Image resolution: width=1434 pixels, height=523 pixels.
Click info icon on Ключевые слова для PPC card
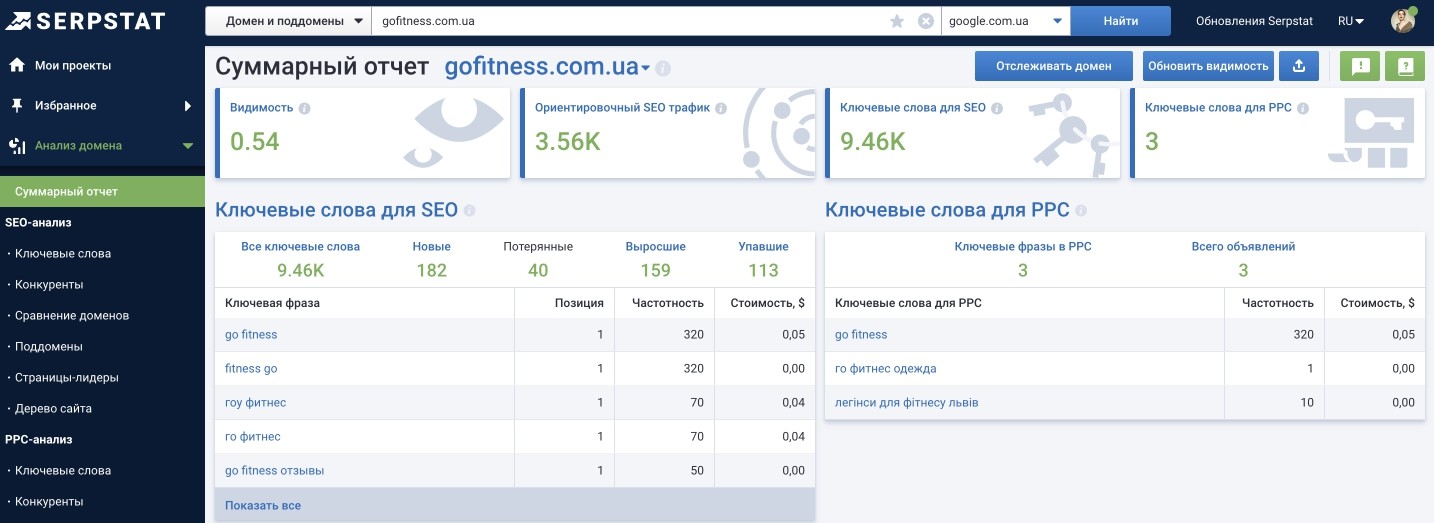click(1303, 108)
